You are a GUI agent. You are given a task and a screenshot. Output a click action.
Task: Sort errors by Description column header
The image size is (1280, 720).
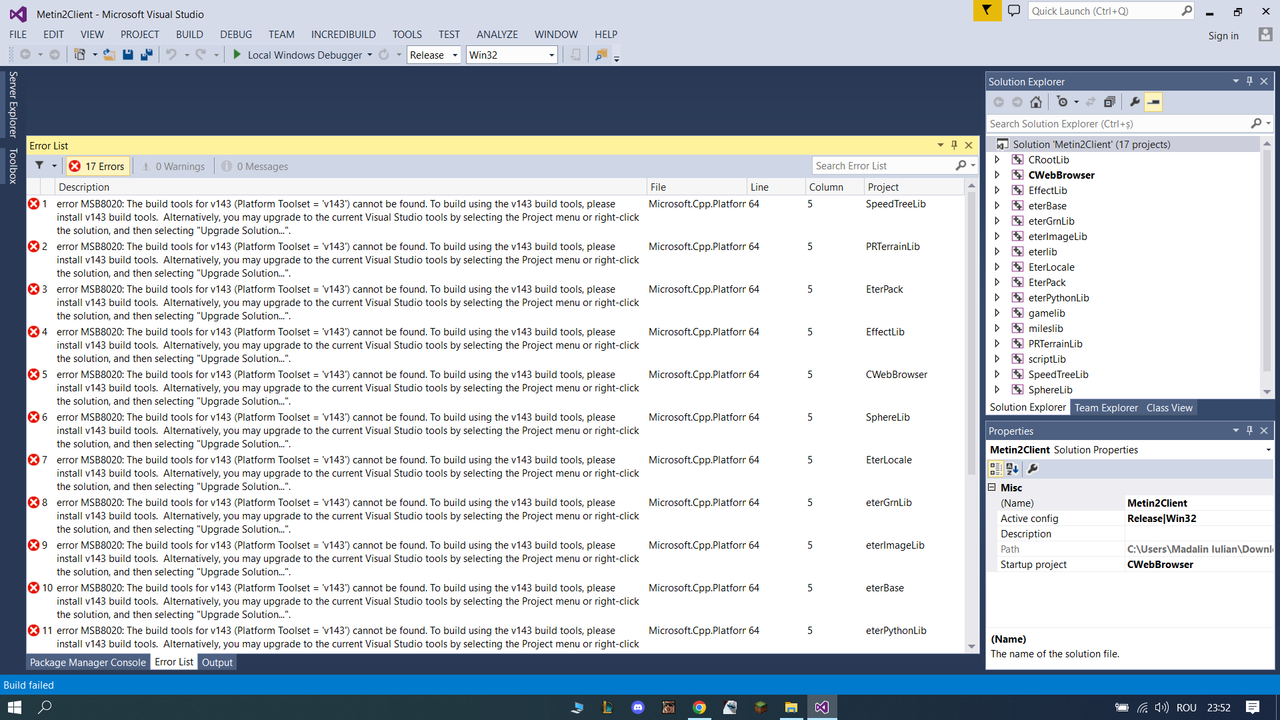coord(349,187)
